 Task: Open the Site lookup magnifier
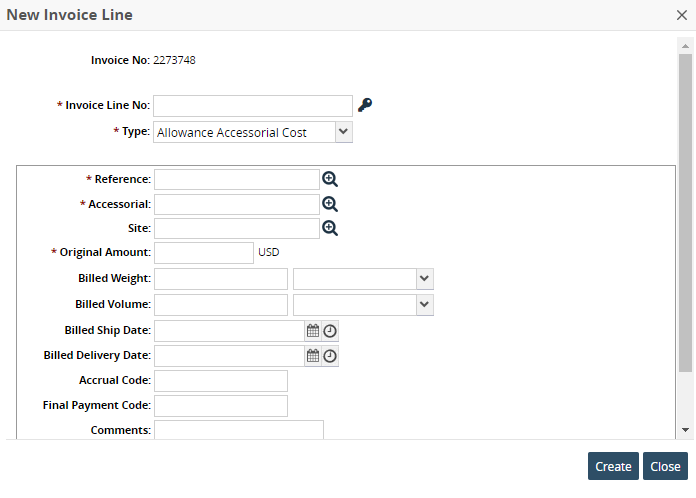click(330, 228)
